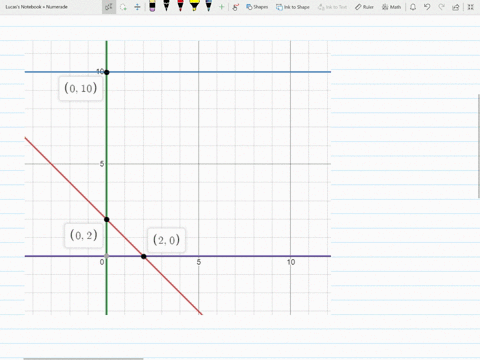Open notifications bell

click(413, 7)
